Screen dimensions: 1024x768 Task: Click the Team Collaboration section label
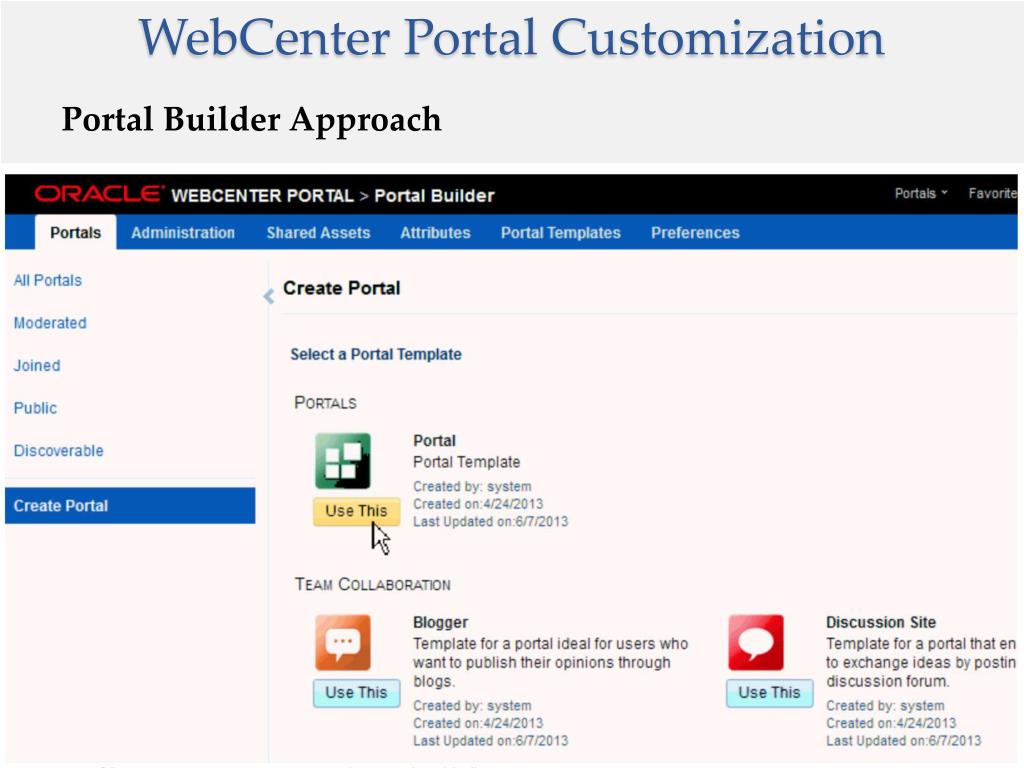(x=372, y=584)
